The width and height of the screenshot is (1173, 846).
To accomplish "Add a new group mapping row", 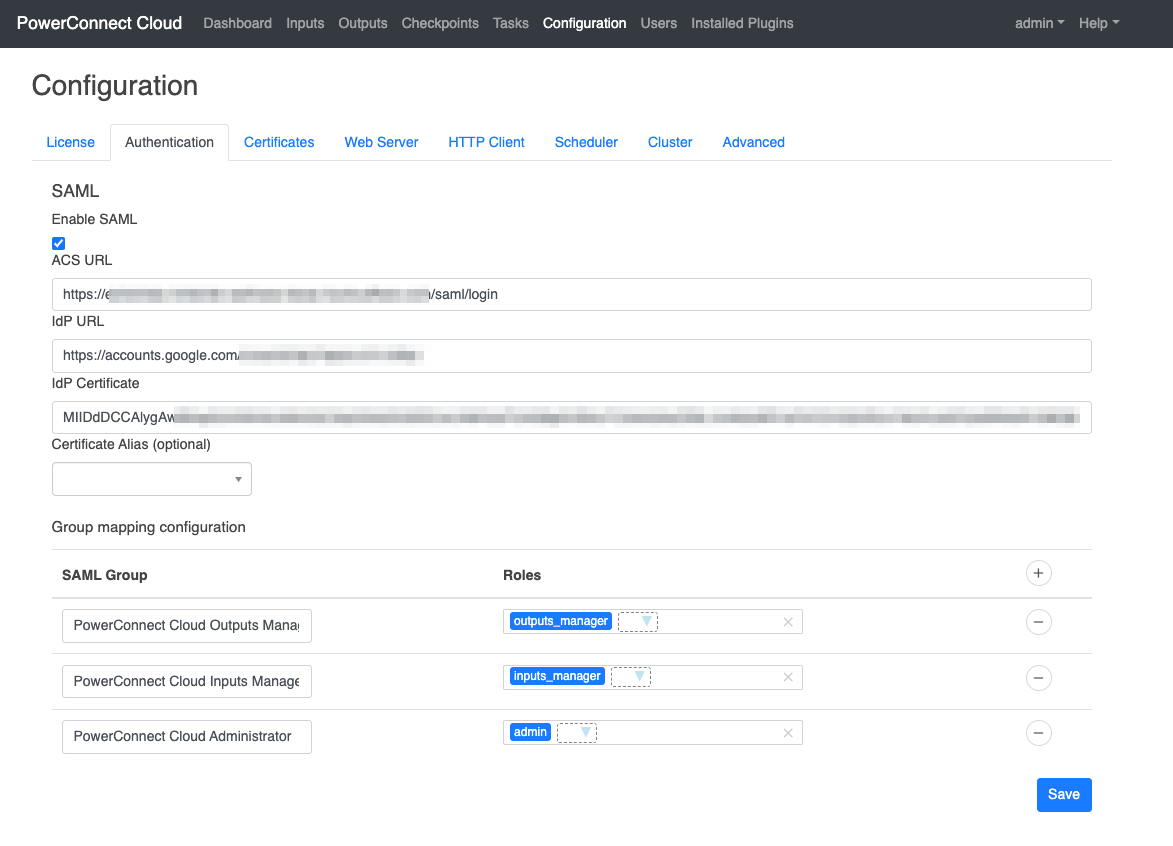I will [1038, 573].
